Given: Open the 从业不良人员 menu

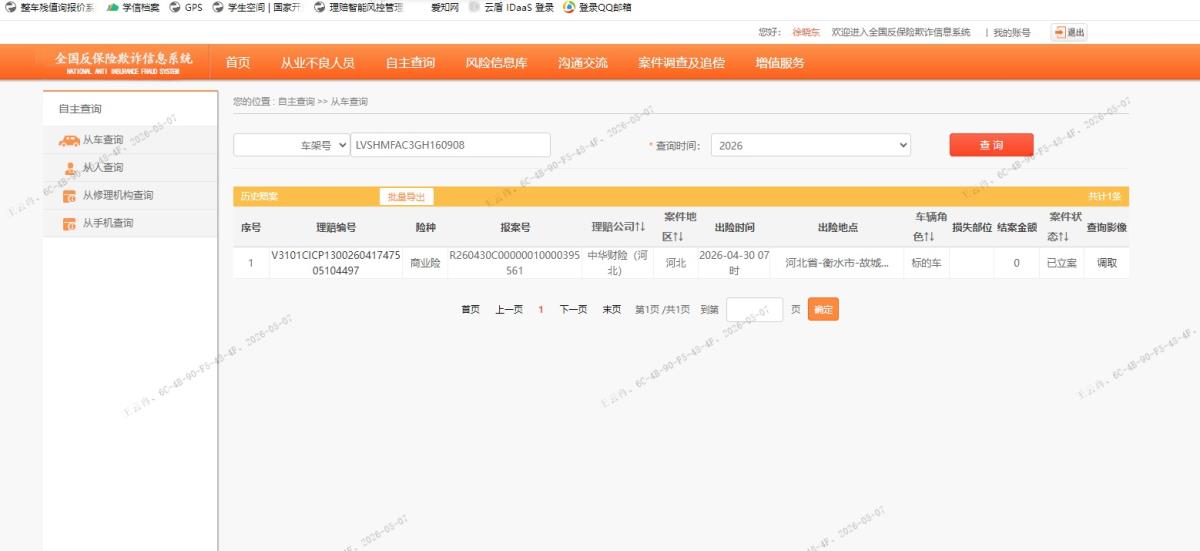Looking at the screenshot, I should pos(317,62).
